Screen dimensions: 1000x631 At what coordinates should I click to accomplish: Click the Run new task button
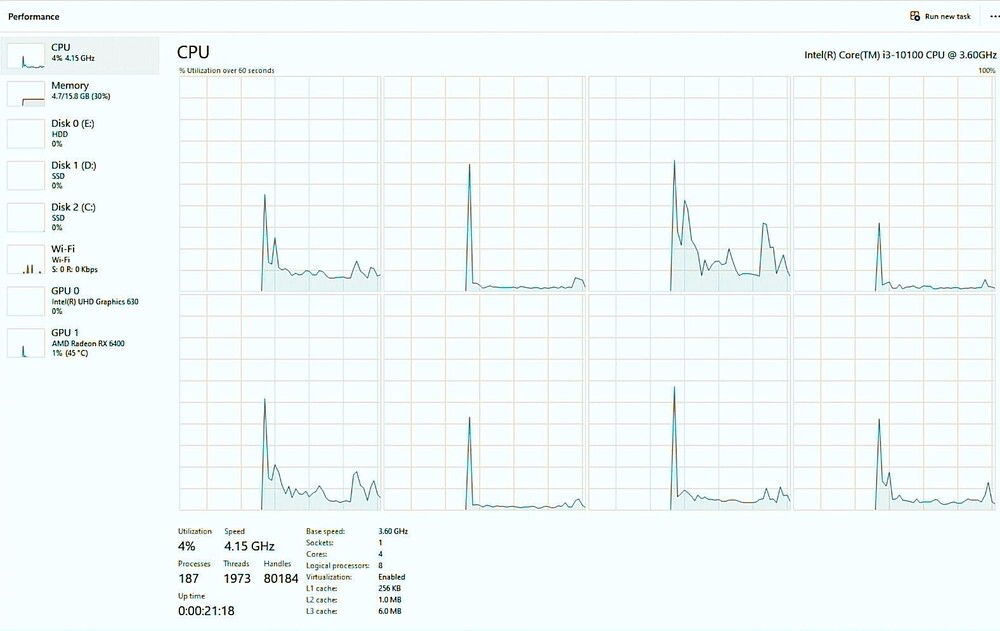point(947,16)
